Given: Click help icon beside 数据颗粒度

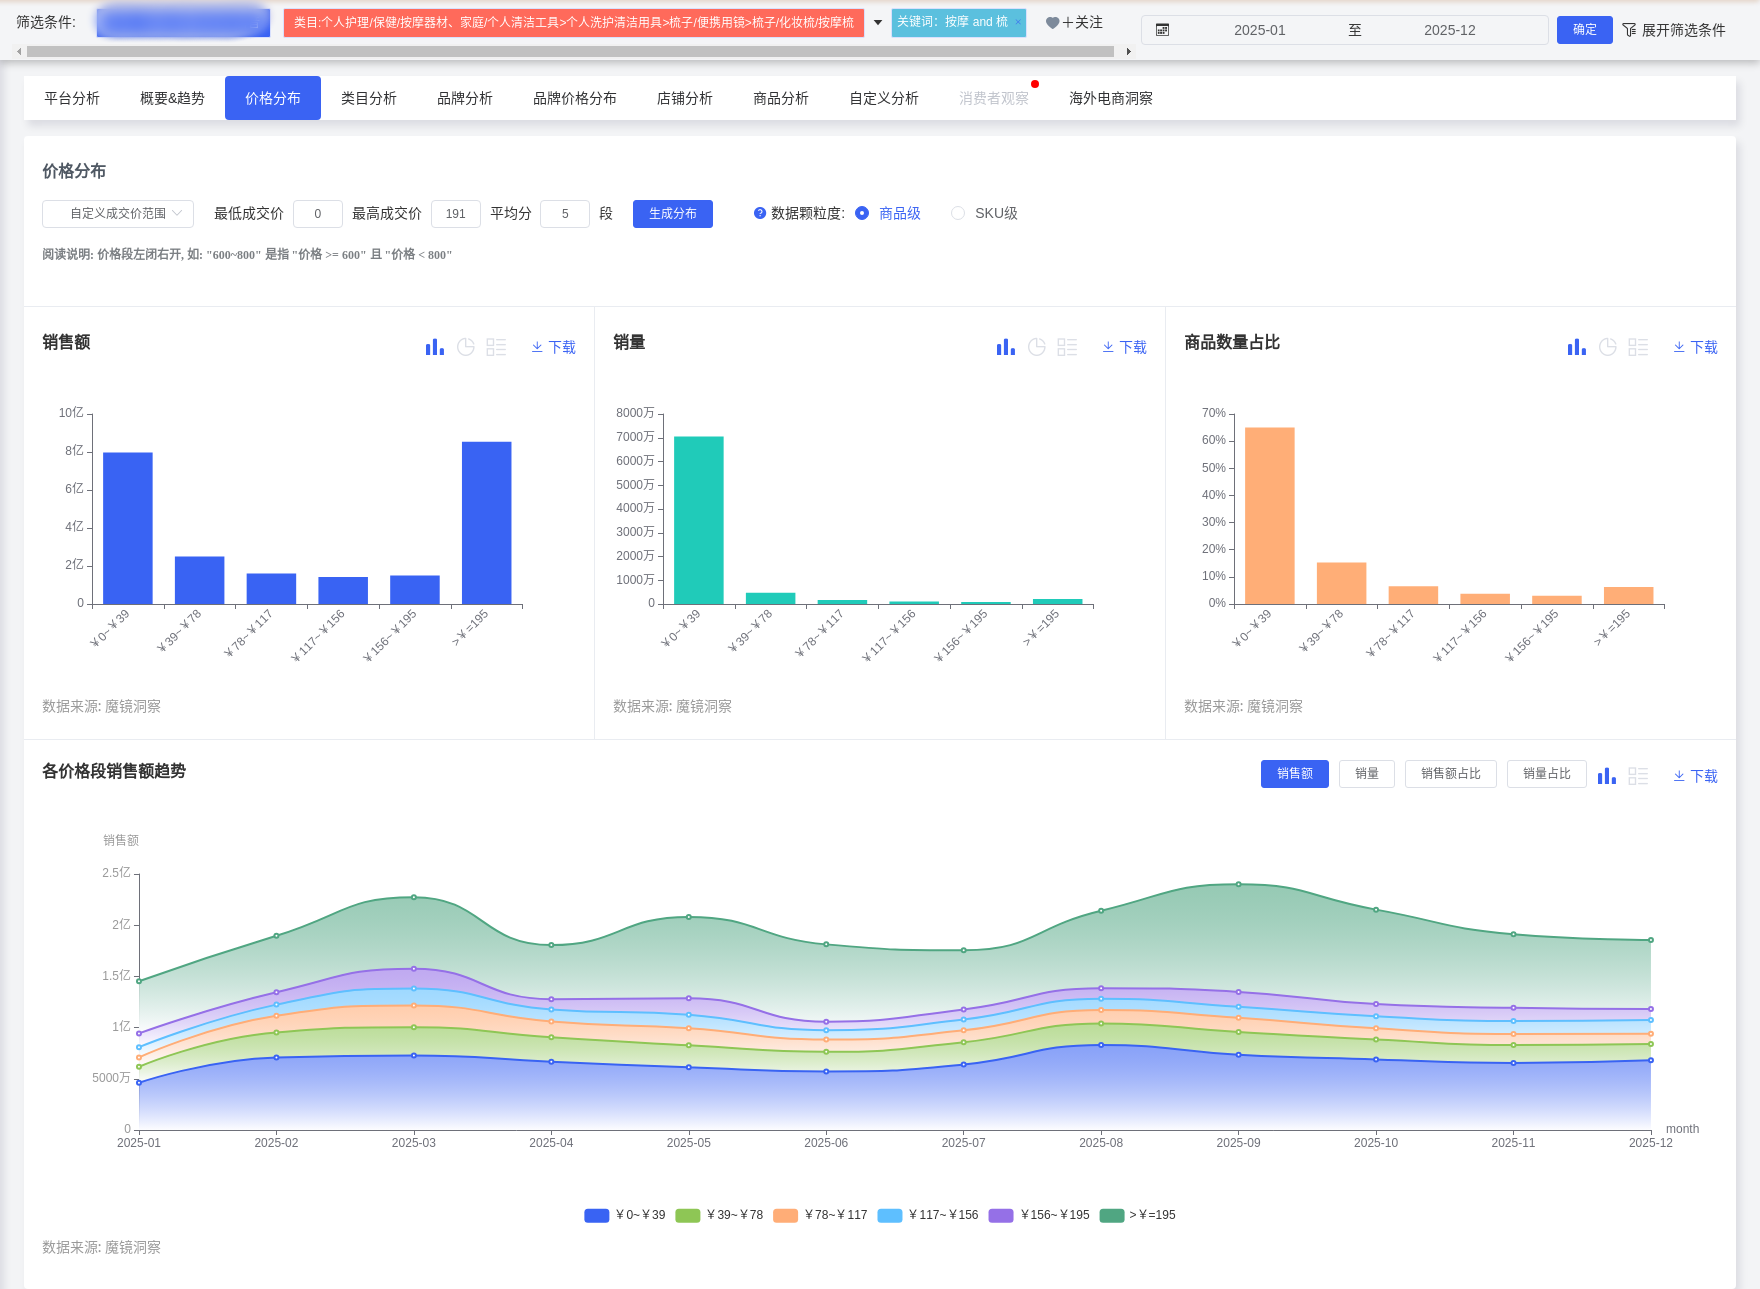Looking at the screenshot, I should [760, 213].
